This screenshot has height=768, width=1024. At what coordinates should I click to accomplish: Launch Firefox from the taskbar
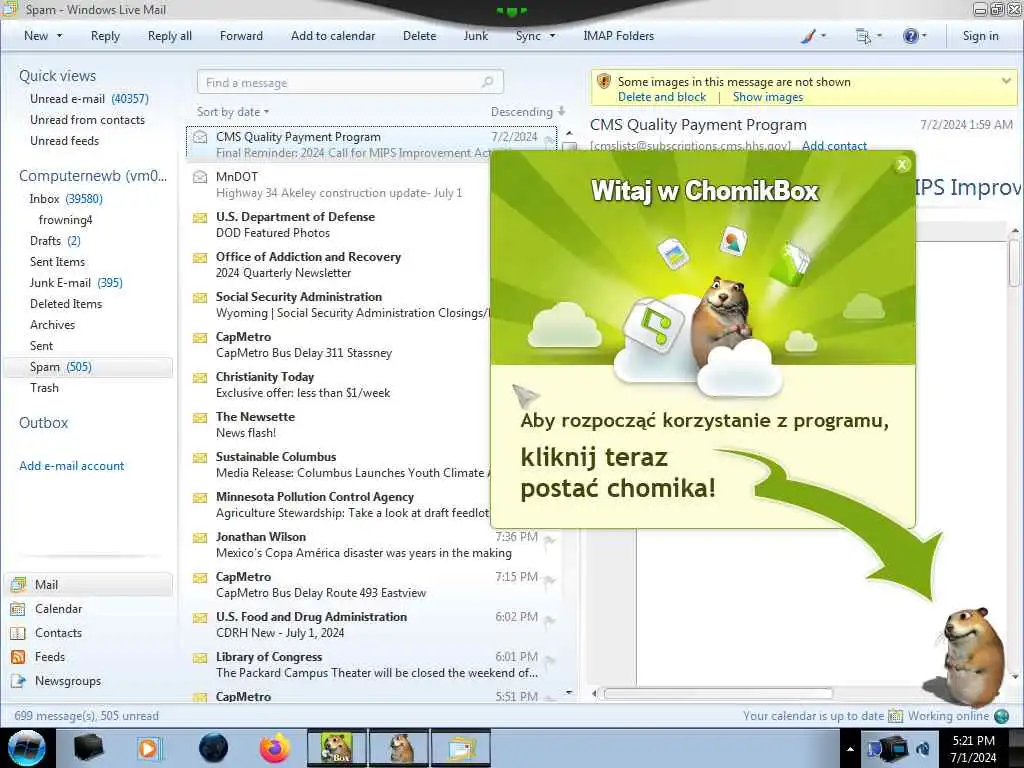tap(275, 748)
